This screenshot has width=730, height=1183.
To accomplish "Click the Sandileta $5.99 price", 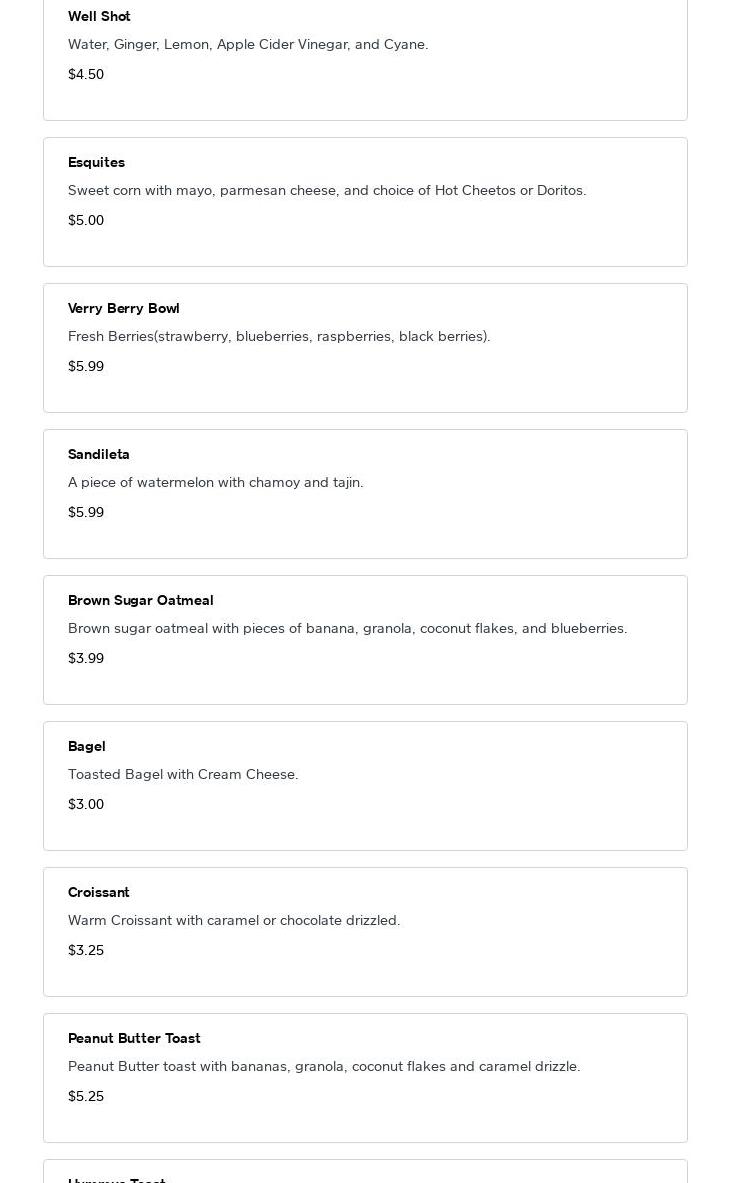I will coord(86,512).
